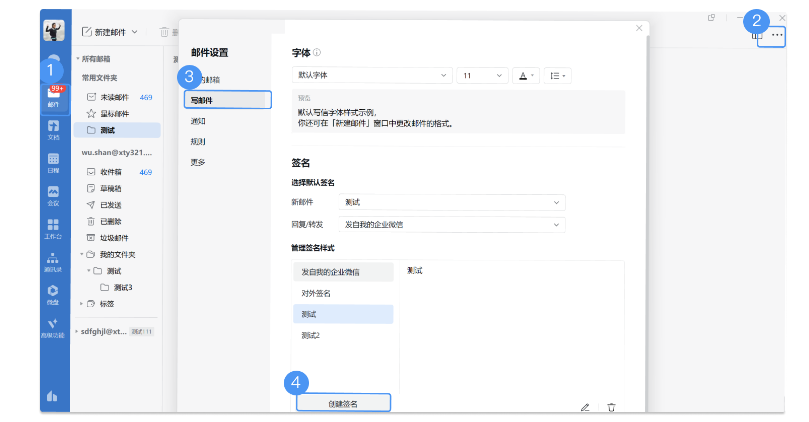Open the 回复/转发 signature dropdown

(450, 224)
